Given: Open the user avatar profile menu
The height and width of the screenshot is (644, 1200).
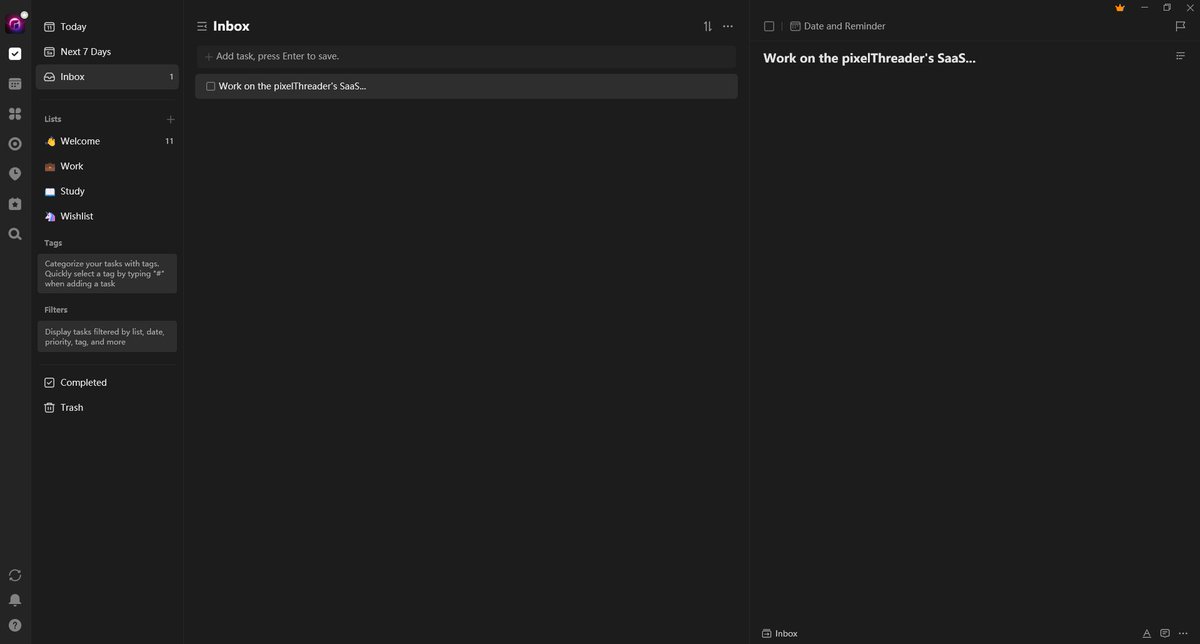Looking at the screenshot, I should (15, 23).
